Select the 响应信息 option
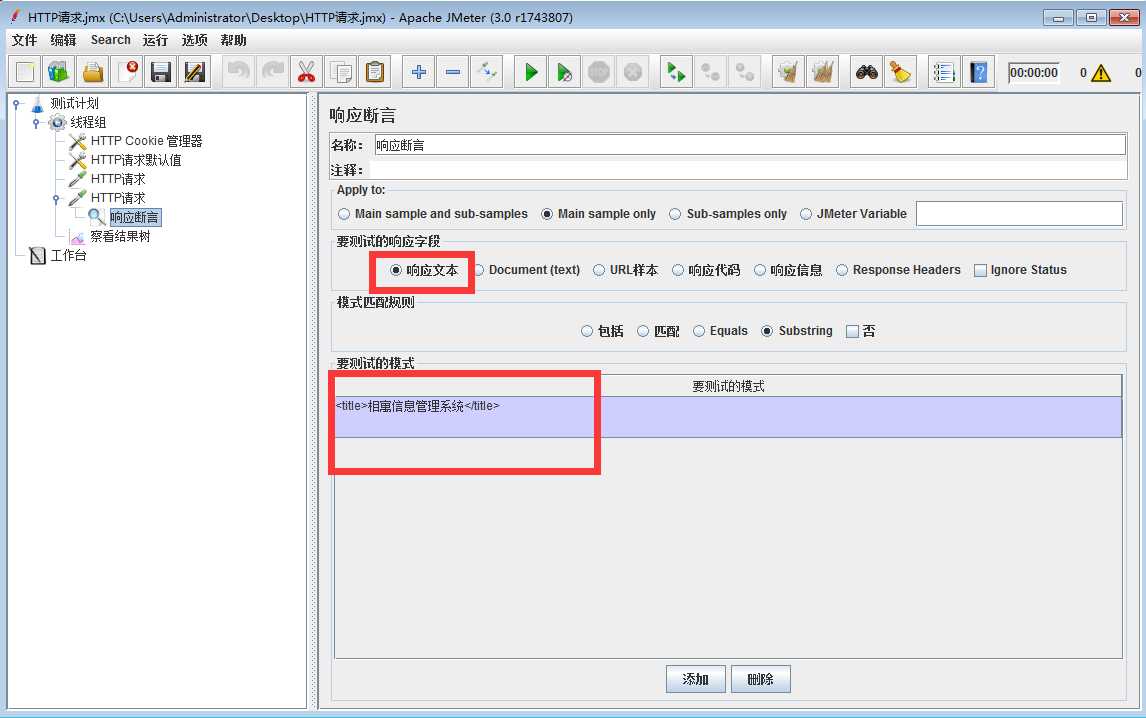1146x718 pixels. coord(788,270)
